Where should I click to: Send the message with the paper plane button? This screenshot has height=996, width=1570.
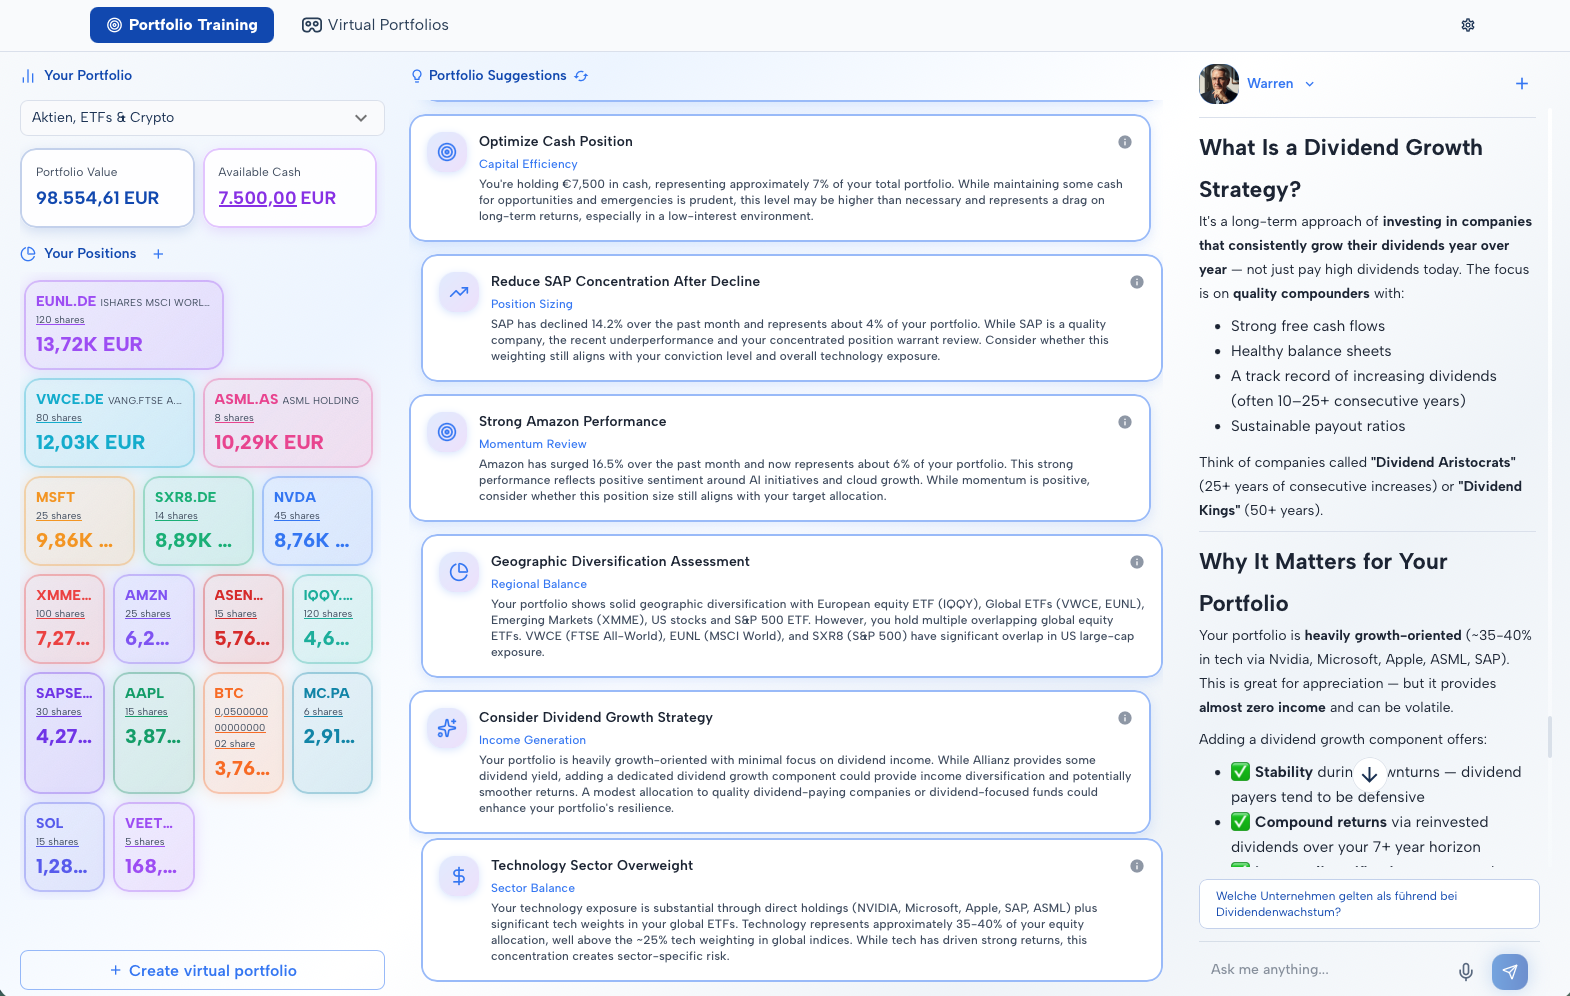click(x=1509, y=971)
